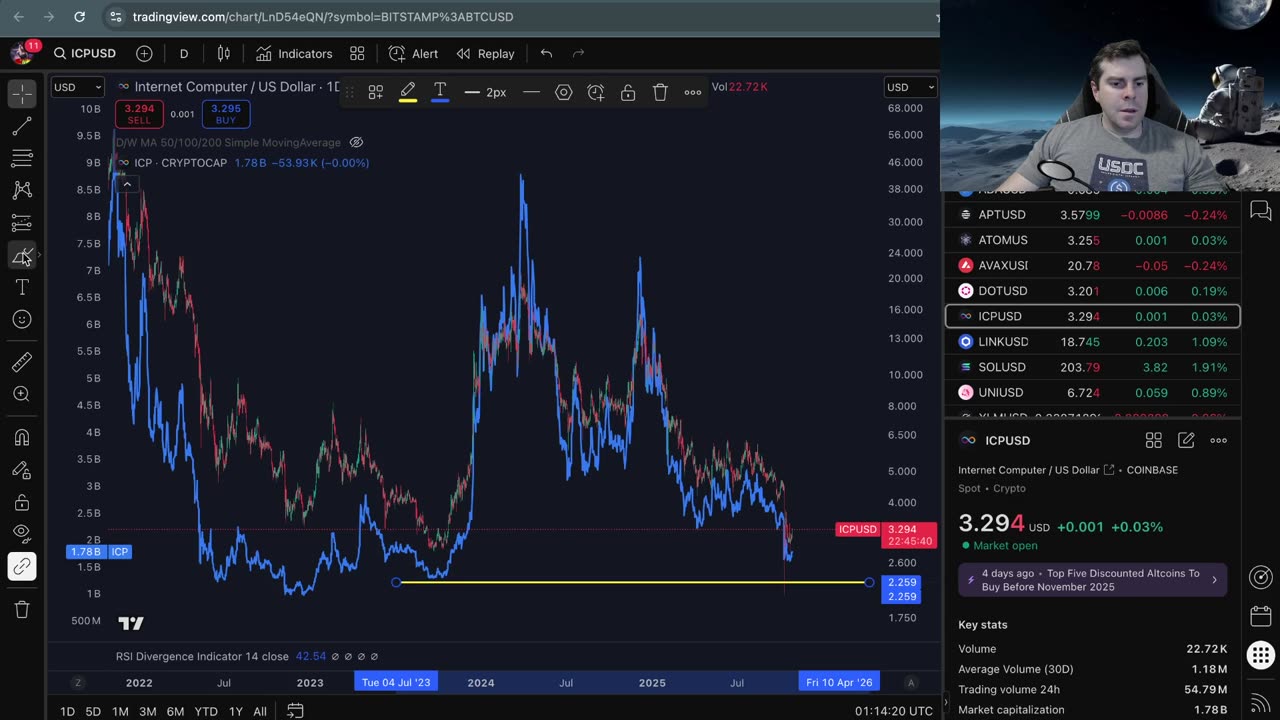
Task: Open the forecasting and measurement tools
Action: click(x=22, y=222)
